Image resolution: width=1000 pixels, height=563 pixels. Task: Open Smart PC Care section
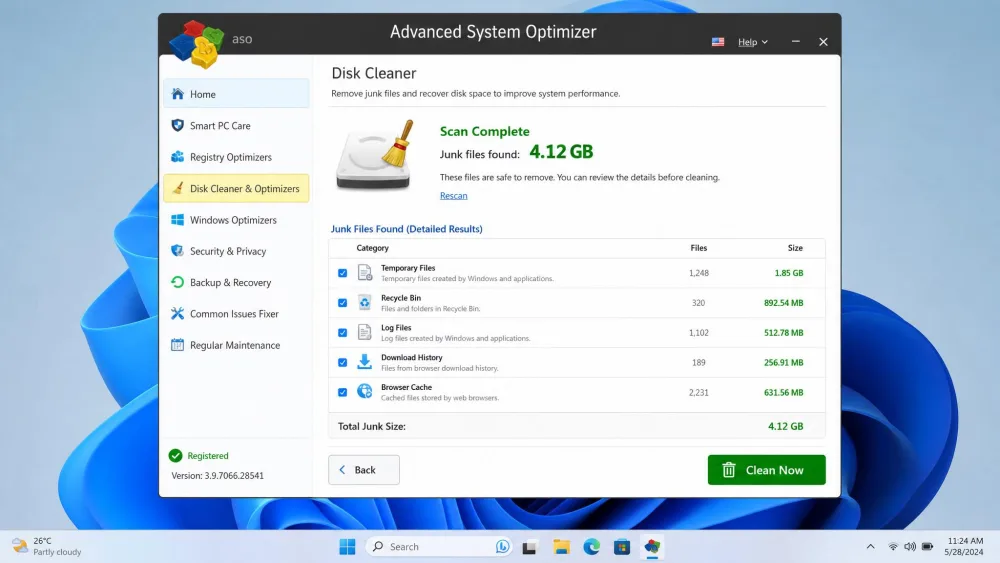tap(236, 126)
